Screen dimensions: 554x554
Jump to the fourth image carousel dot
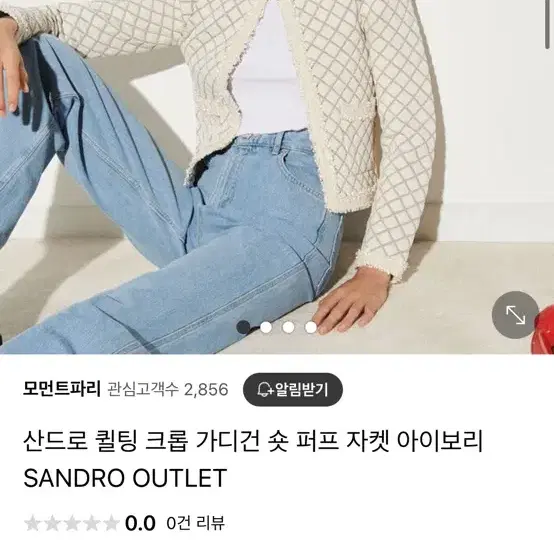311,327
